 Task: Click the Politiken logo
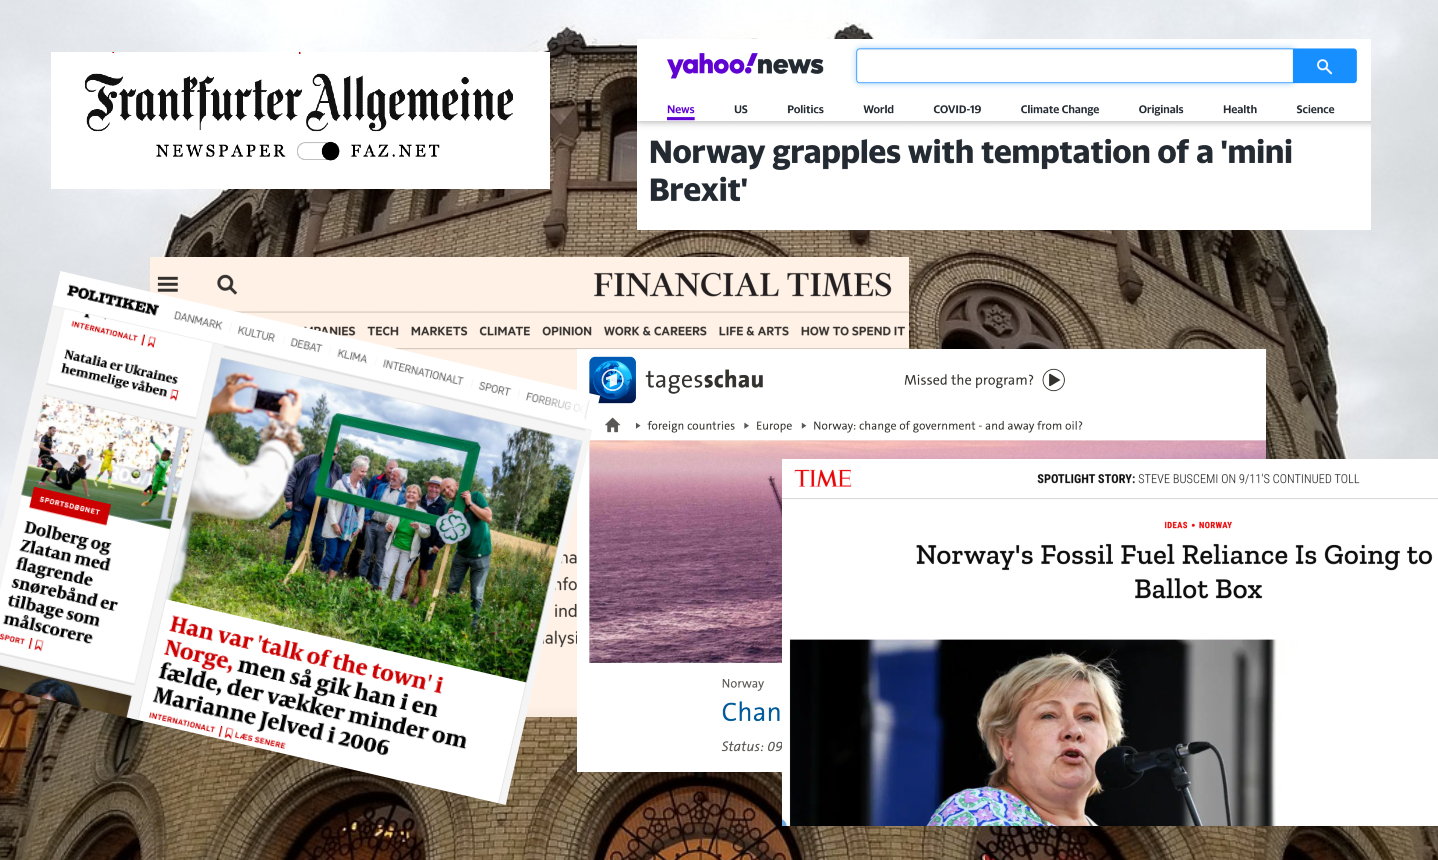click(112, 299)
